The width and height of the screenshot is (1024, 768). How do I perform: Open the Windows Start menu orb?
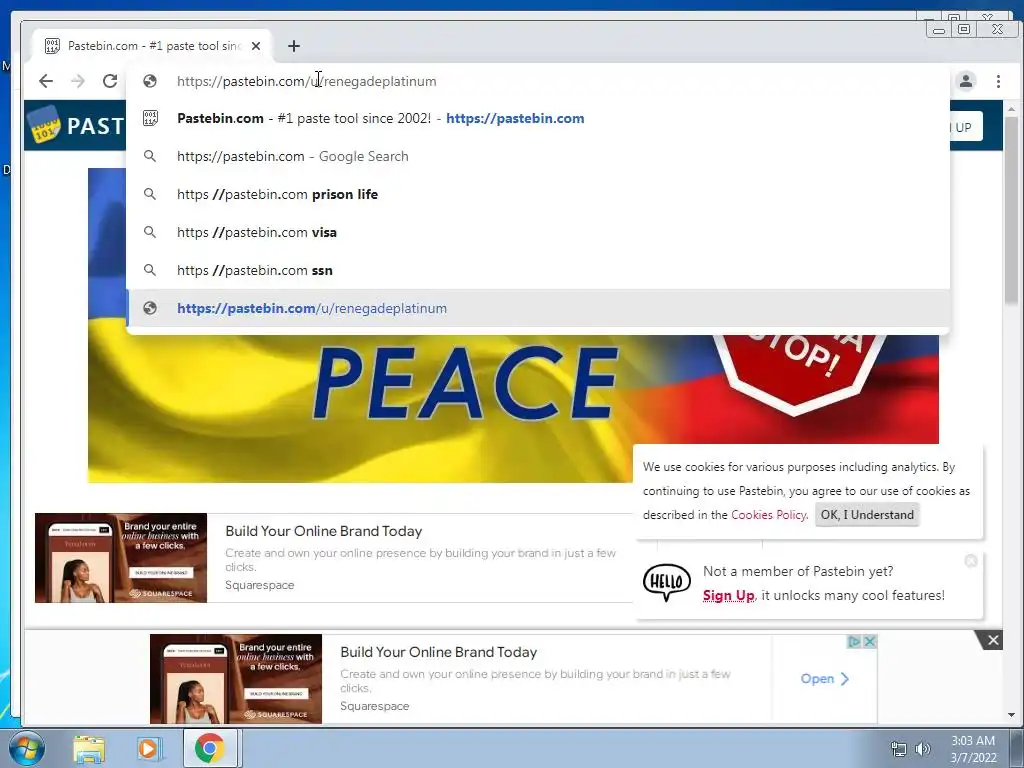pos(26,748)
